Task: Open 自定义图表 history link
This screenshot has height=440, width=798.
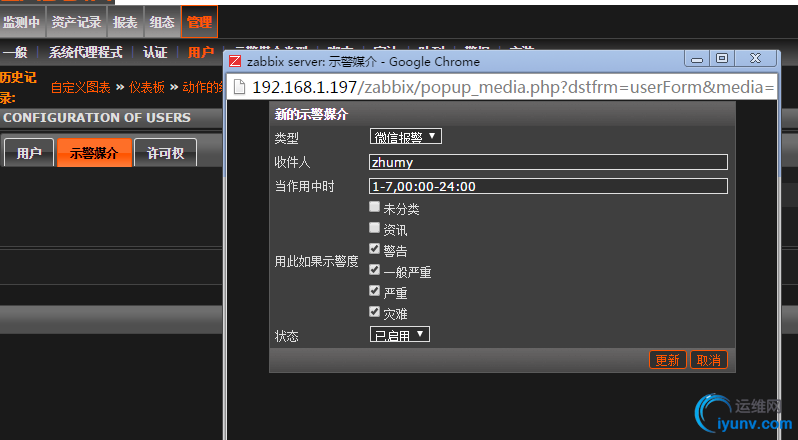Action: click(x=80, y=87)
